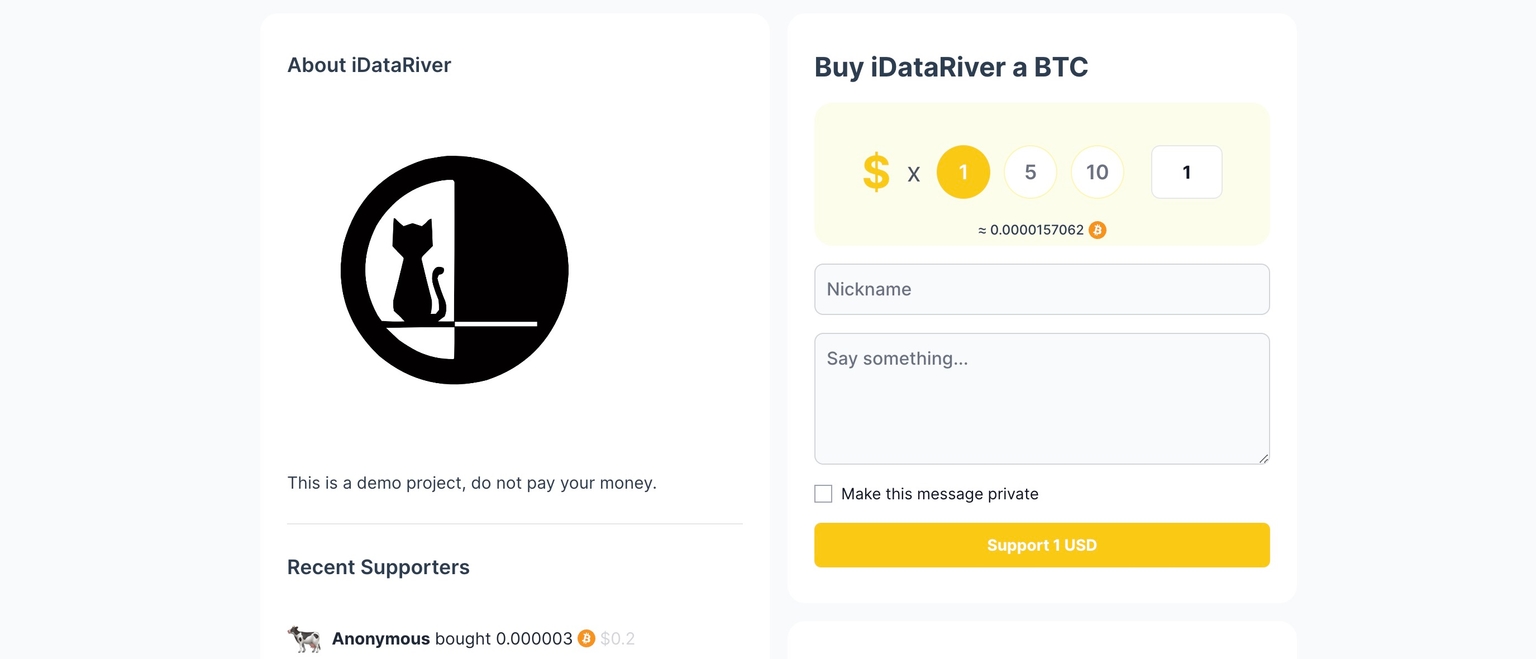Select the quantity 10 circle

click(1097, 171)
